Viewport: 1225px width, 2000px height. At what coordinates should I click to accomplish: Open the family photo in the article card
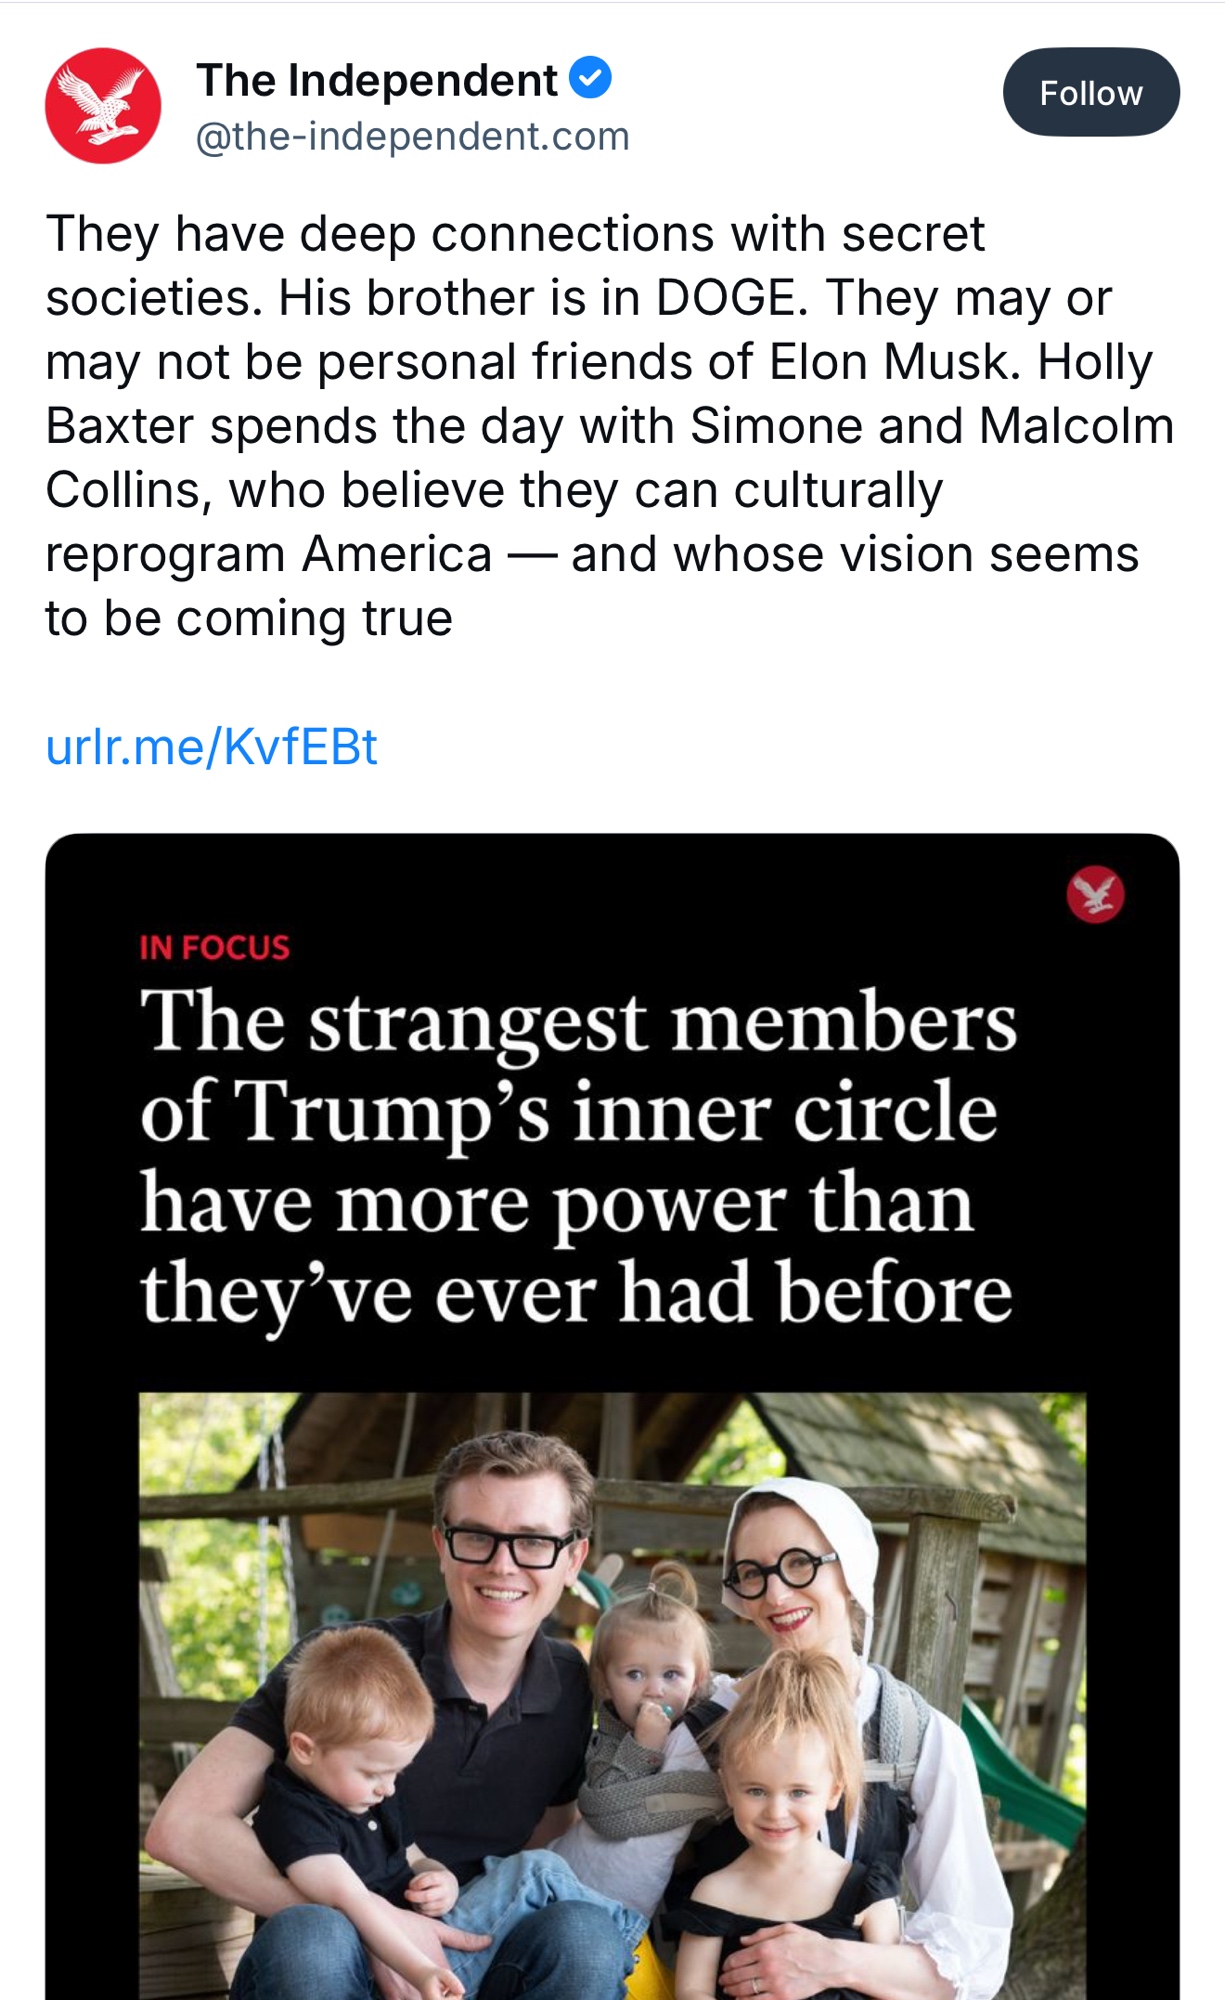(x=612, y=1700)
